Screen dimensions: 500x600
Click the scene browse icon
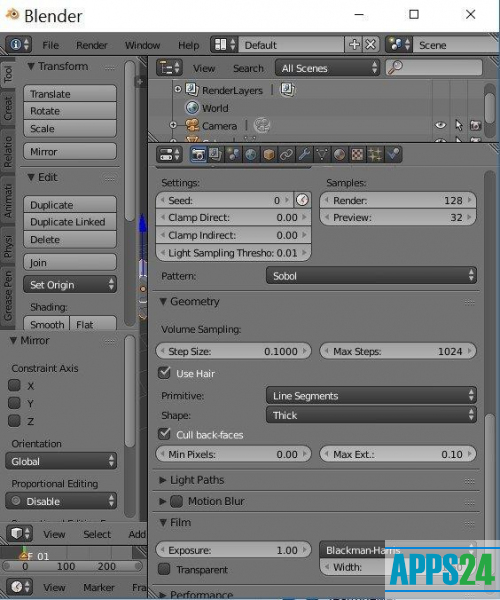coord(399,45)
